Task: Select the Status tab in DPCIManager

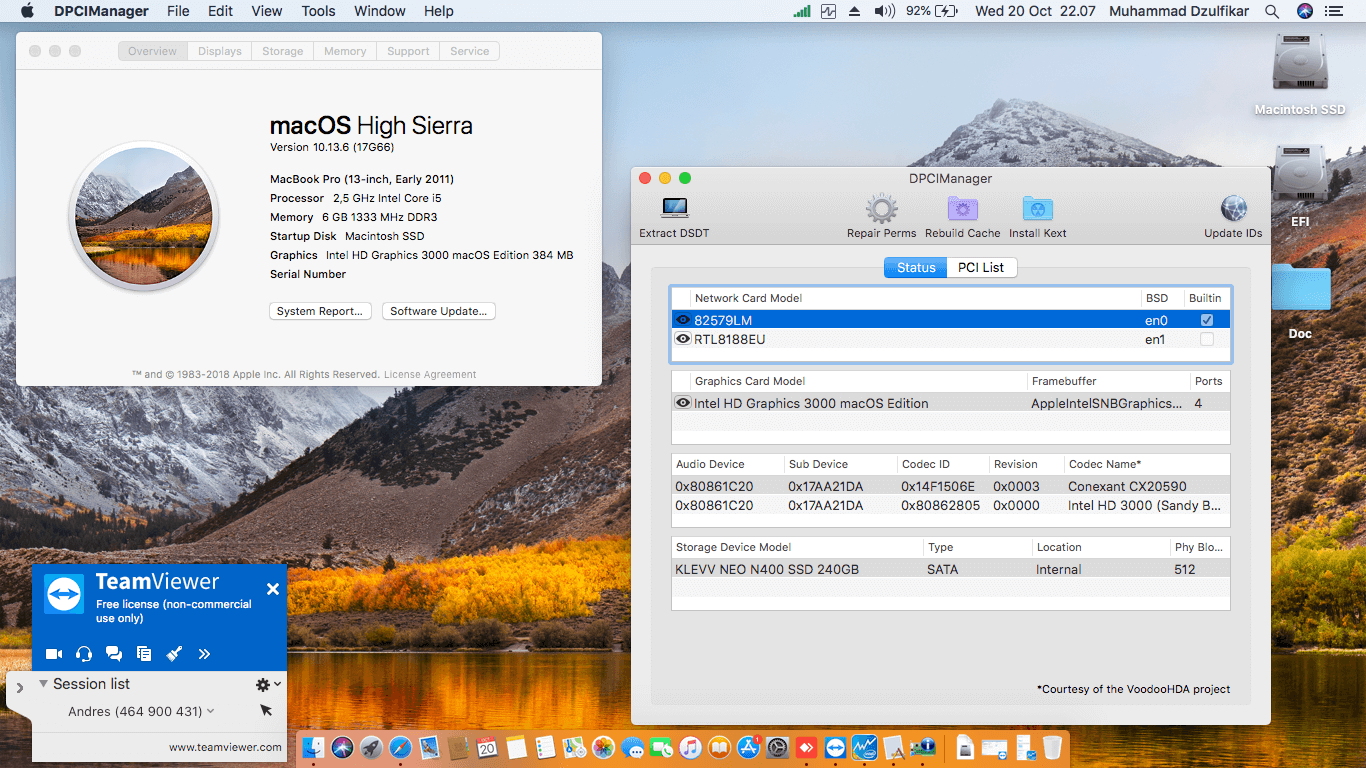Action: tap(916, 267)
